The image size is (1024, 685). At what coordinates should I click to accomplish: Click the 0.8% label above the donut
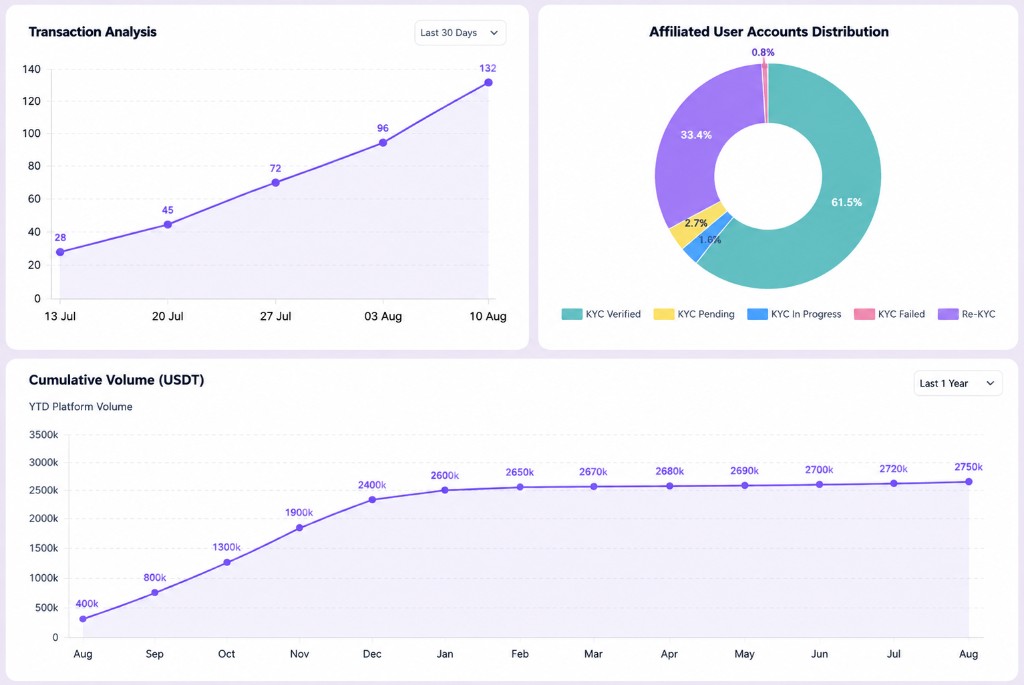coord(763,52)
